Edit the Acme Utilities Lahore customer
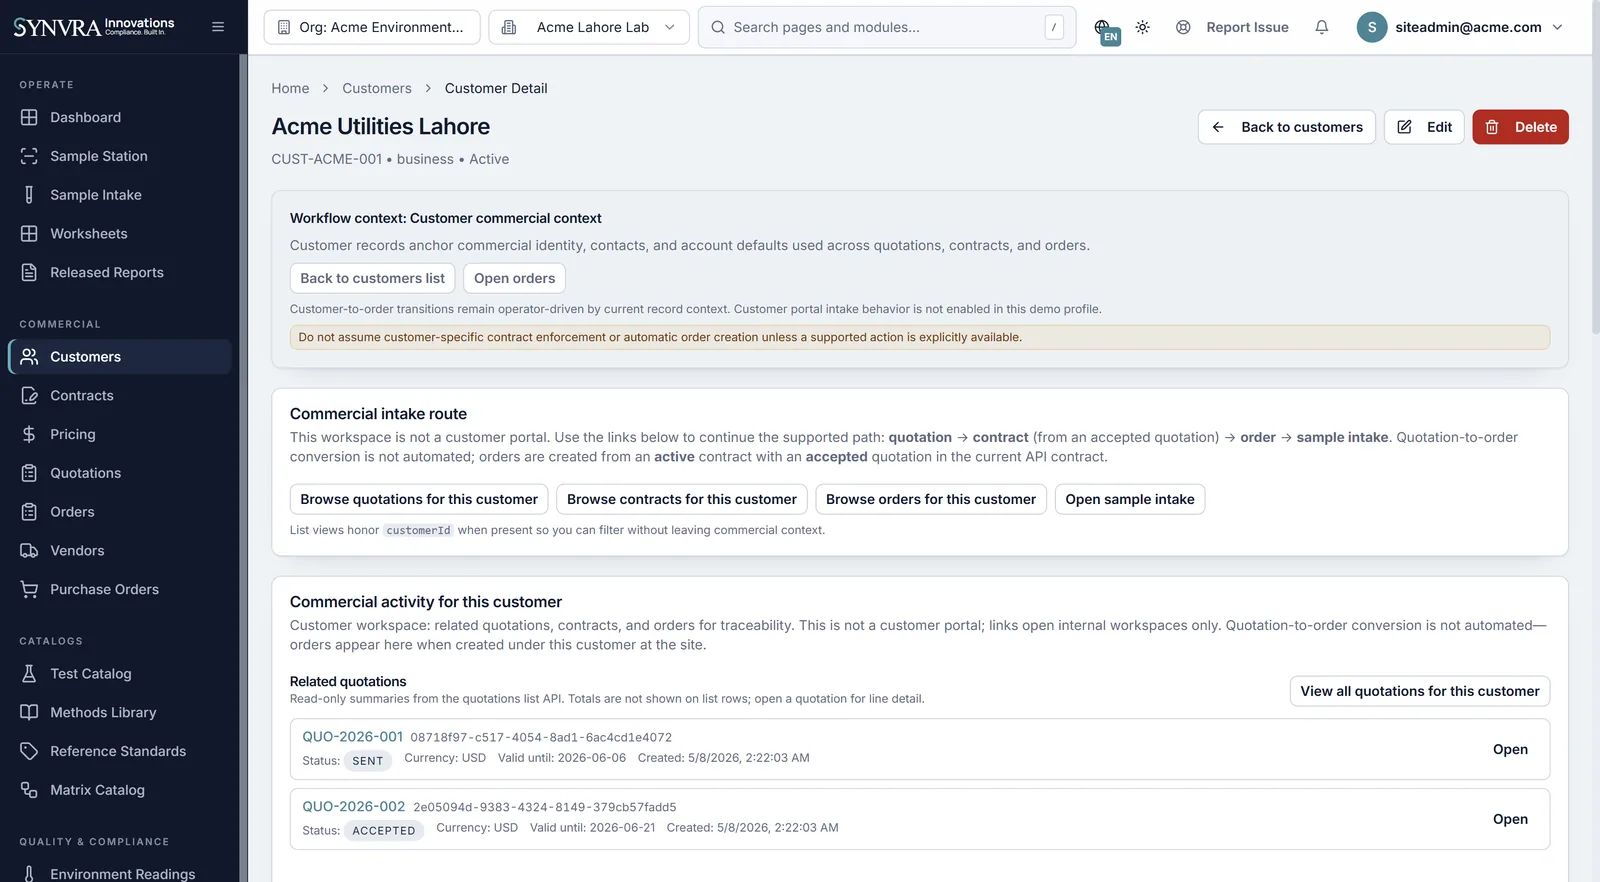The height and width of the screenshot is (882, 1600). (x=1424, y=127)
